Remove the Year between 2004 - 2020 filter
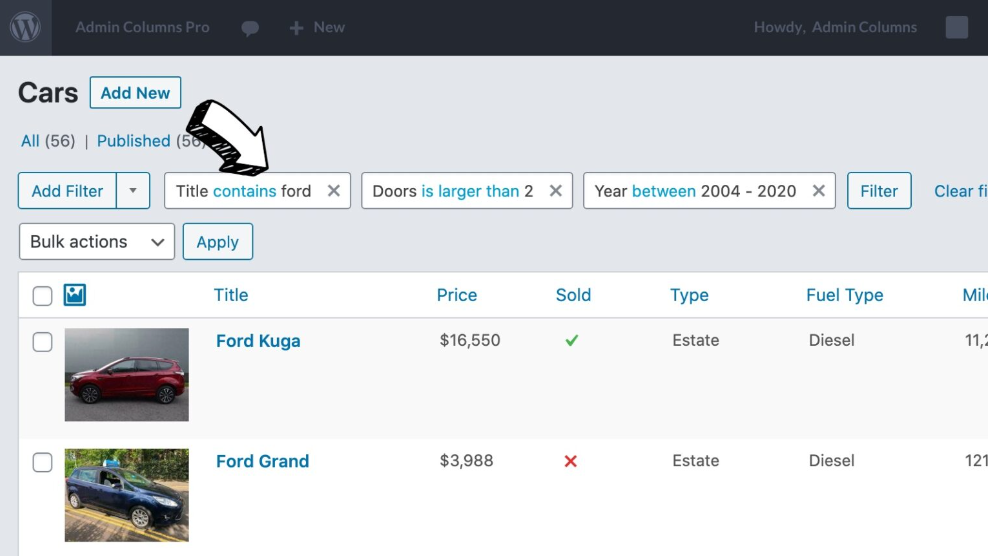Screen dimensions: 988x556 [x=819, y=190]
